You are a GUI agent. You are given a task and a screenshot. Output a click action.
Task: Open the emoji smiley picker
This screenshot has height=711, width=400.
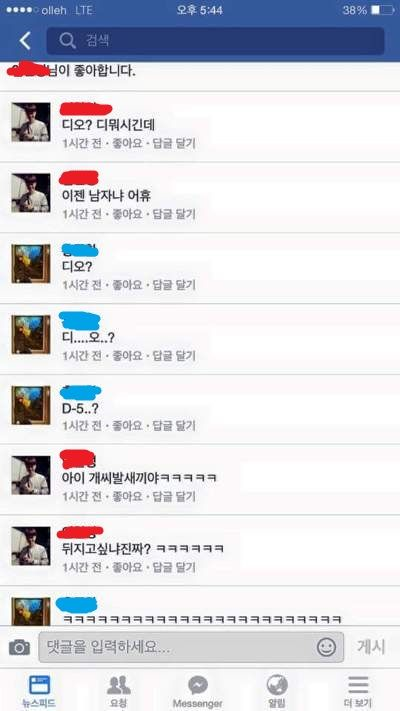[327, 647]
